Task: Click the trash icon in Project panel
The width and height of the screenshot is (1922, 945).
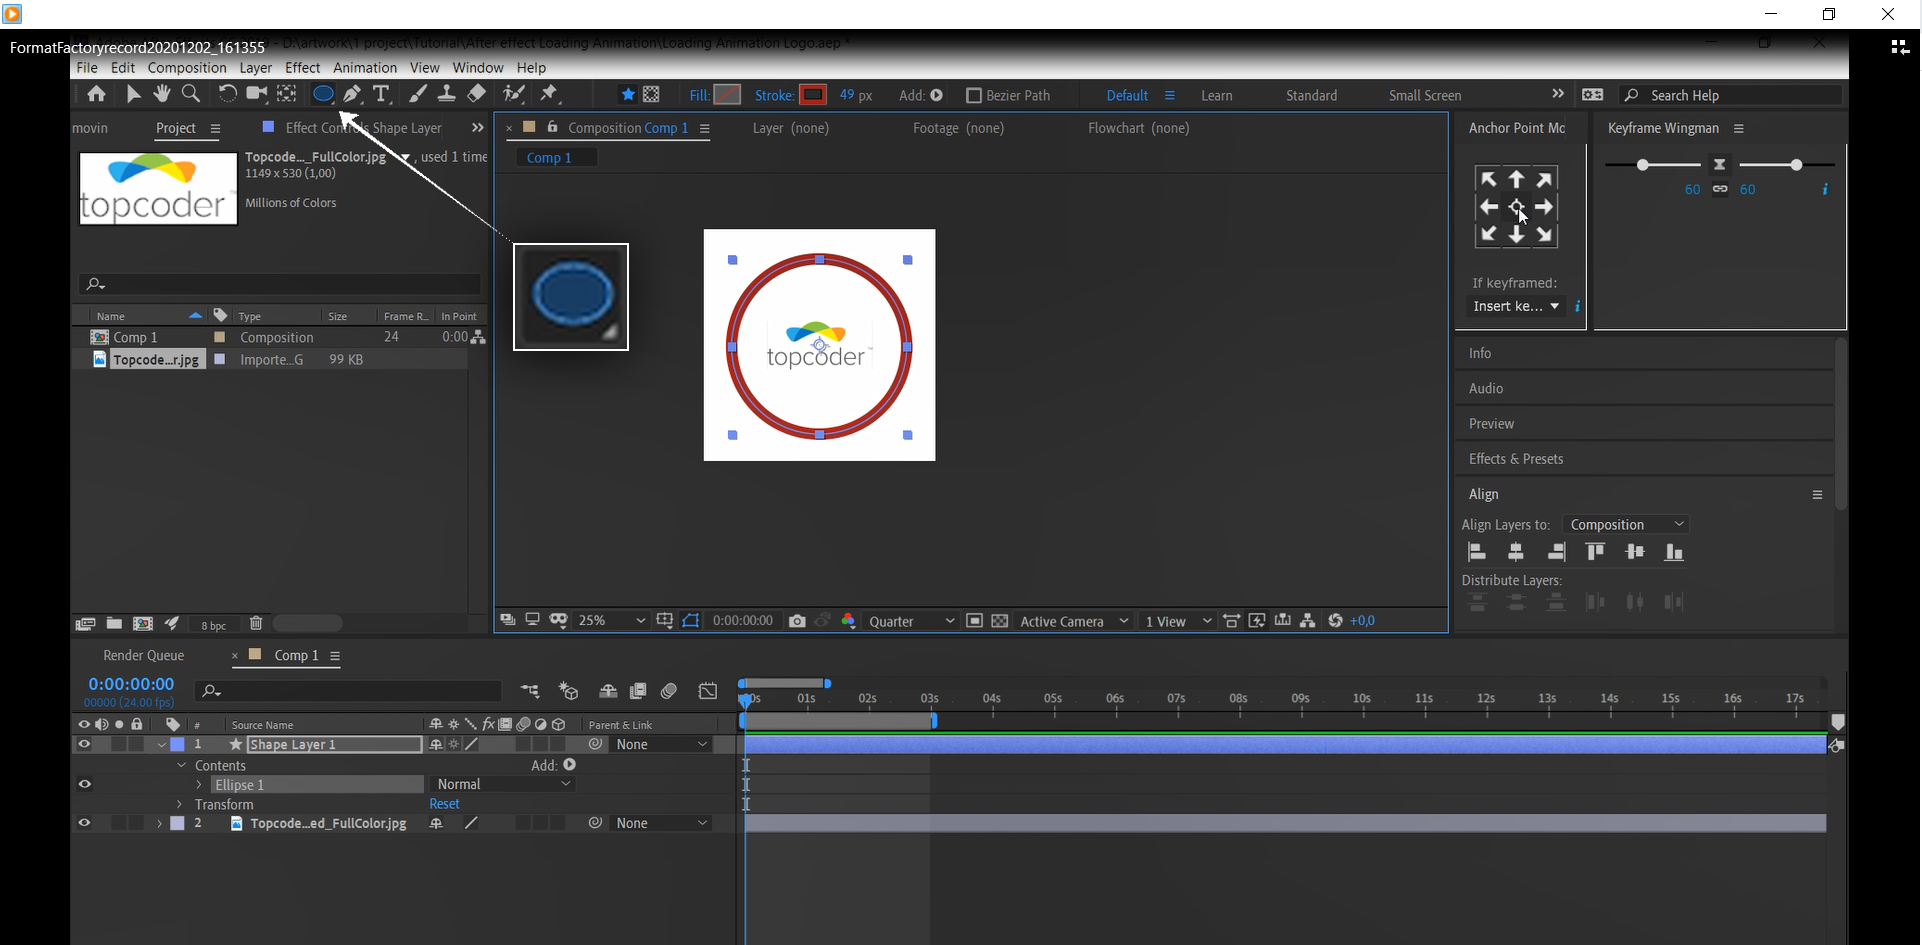Action: 256,623
